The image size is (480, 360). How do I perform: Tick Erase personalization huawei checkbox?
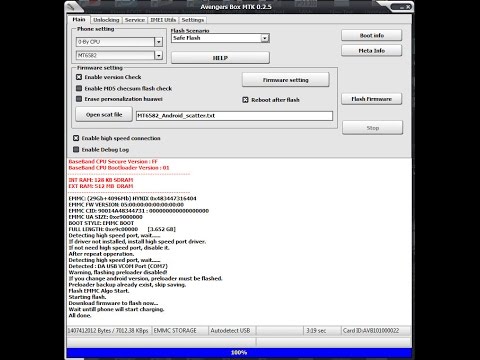pos(79,99)
